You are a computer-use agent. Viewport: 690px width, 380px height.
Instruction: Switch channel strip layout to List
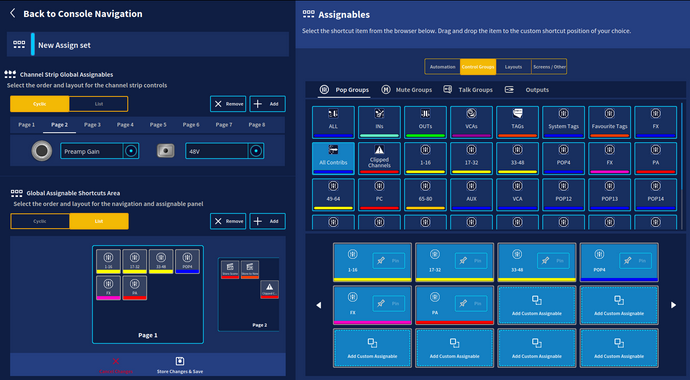pos(99,104)
